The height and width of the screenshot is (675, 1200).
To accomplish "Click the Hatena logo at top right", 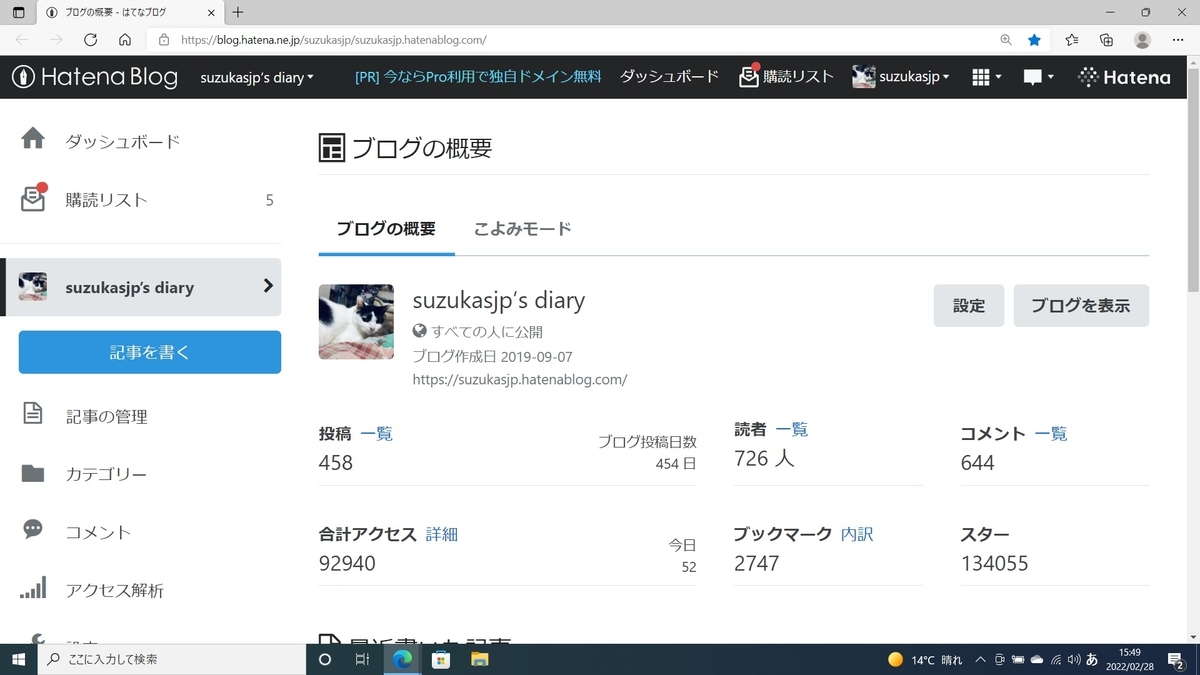I will point(1124,77).
